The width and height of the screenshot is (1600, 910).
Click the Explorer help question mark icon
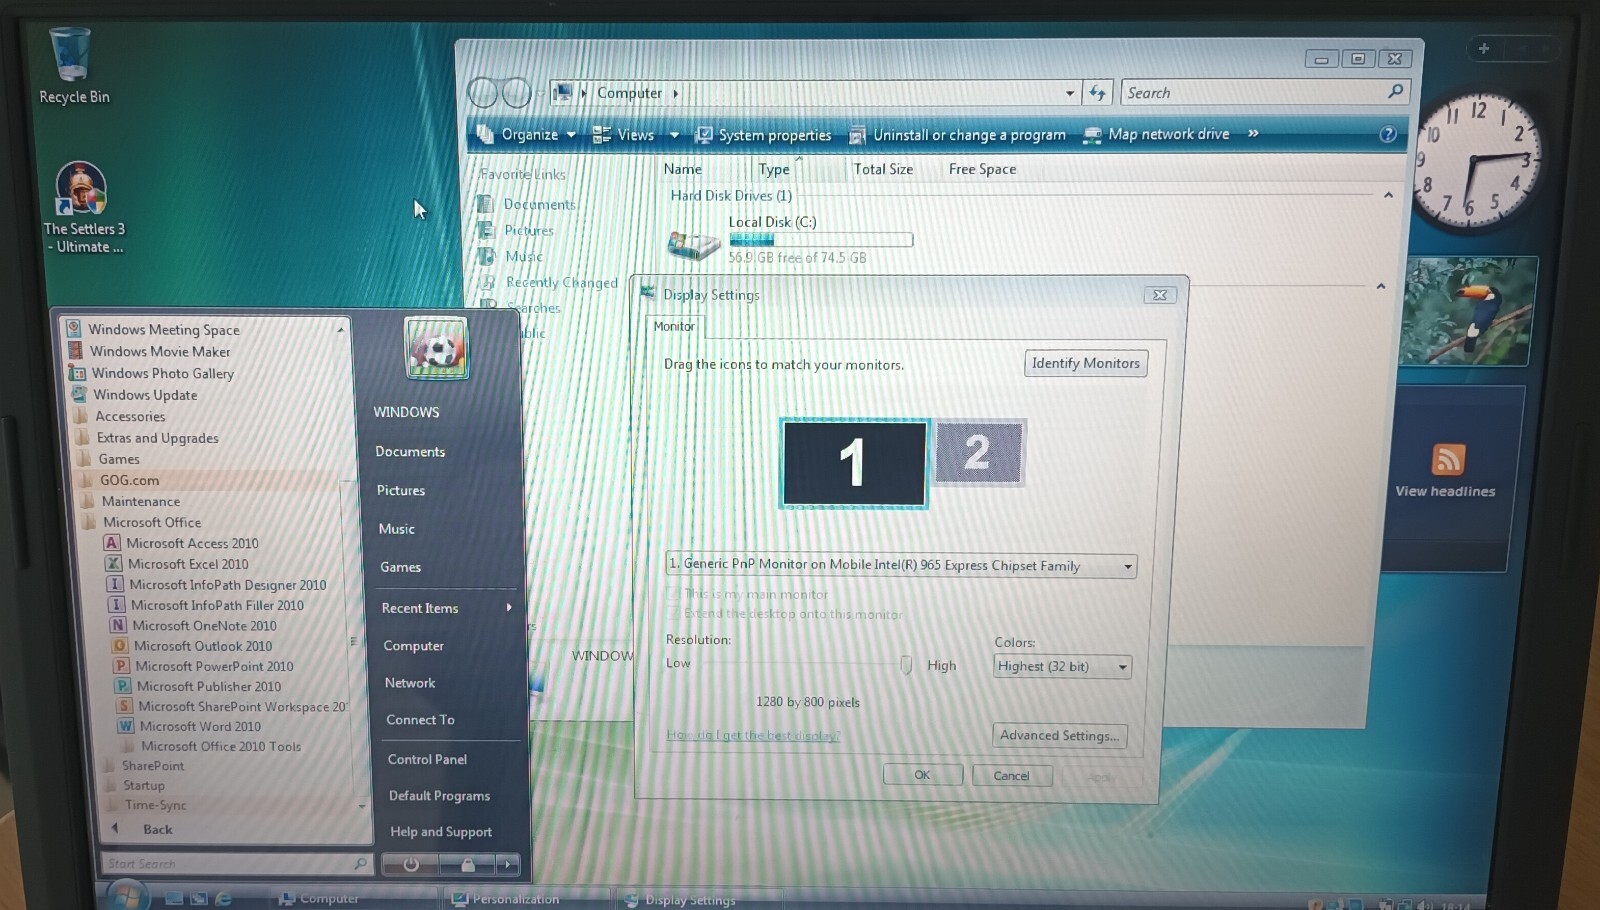(x=1388, y=134)
